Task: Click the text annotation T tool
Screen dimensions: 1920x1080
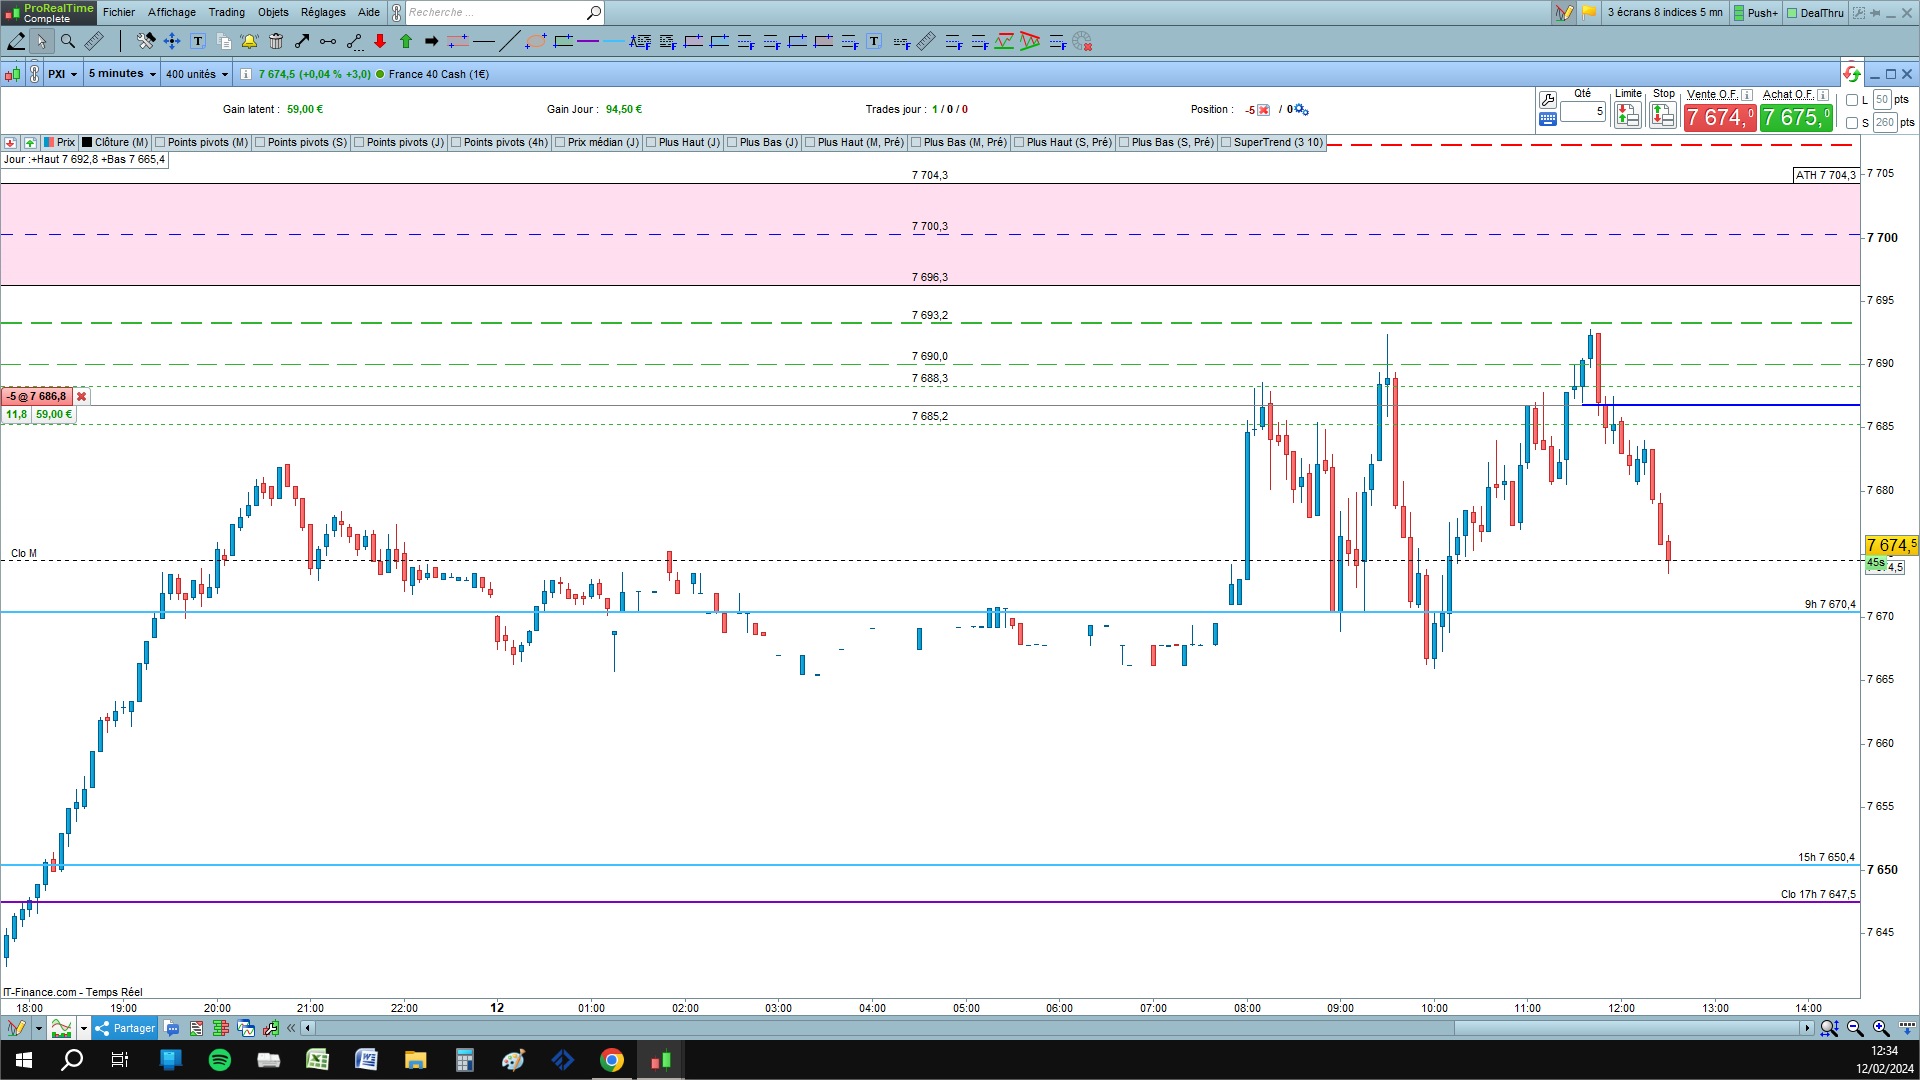Action: tap(198, 41)
